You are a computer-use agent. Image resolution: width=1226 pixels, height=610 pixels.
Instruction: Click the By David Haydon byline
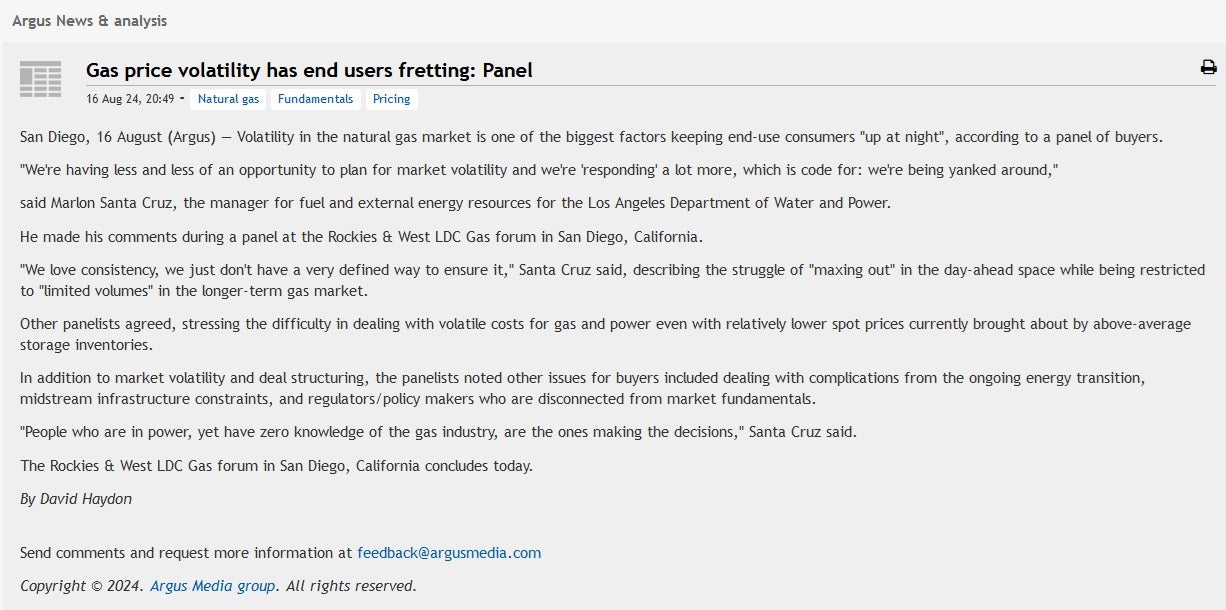[x=76, y=499]
